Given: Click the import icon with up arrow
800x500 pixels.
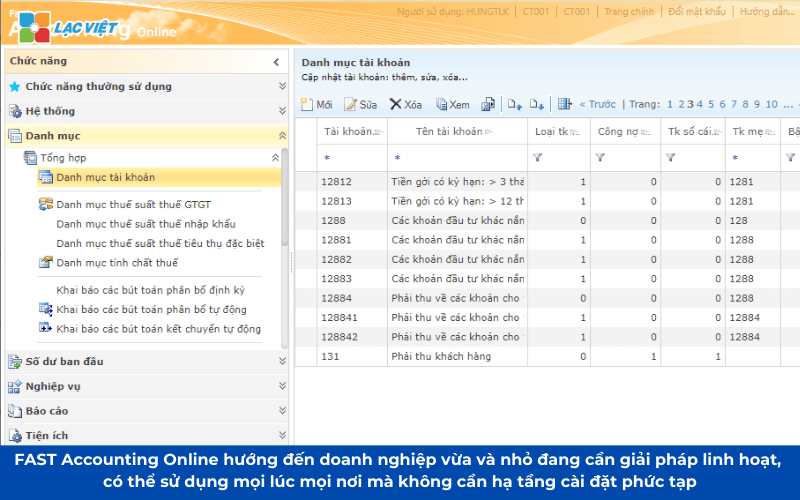Looking at the screenshot, I should pyautogui.click(x=514, y=104).
